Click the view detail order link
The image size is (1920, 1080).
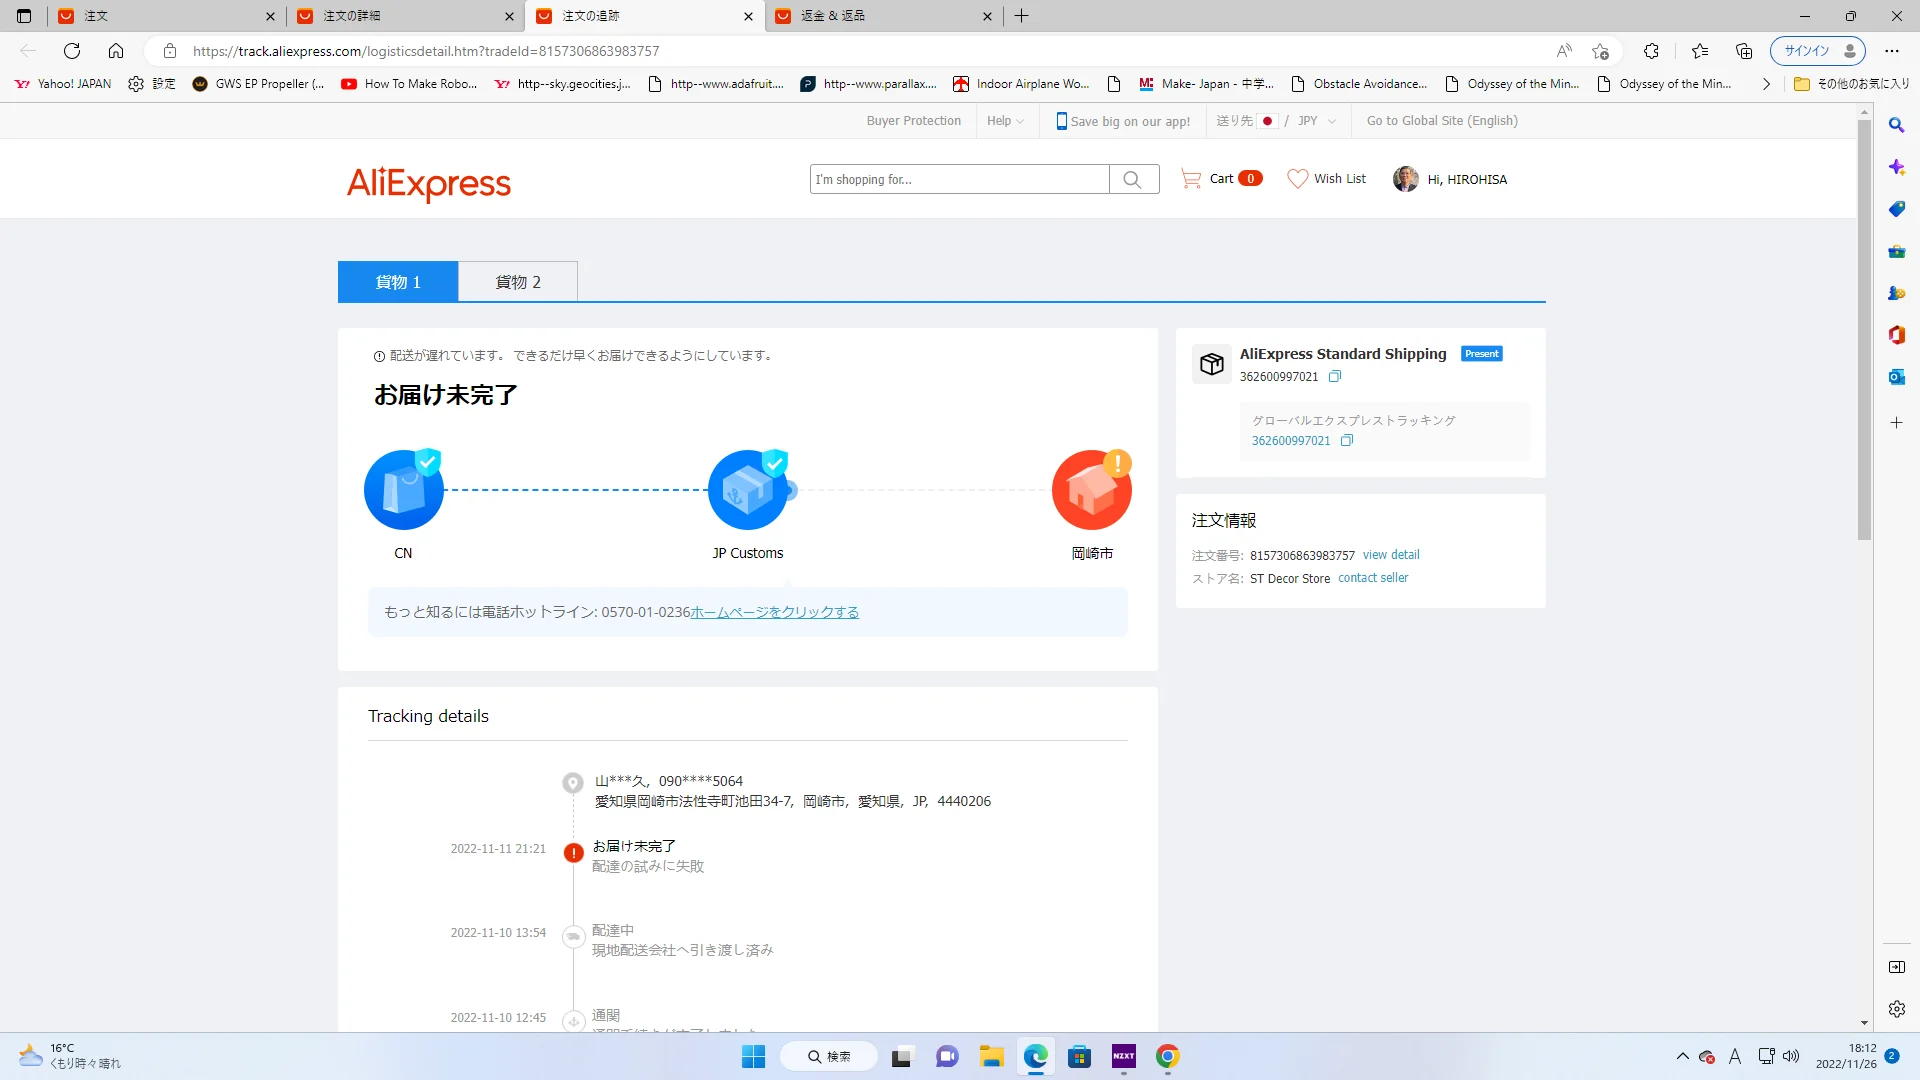1391,555
